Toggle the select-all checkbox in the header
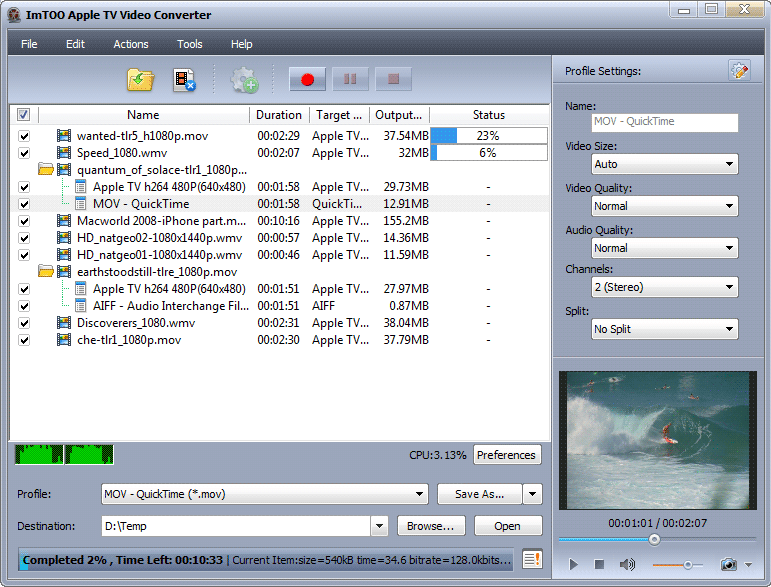The height and width of the screenshot is (587, 771). tap(23, 115)
